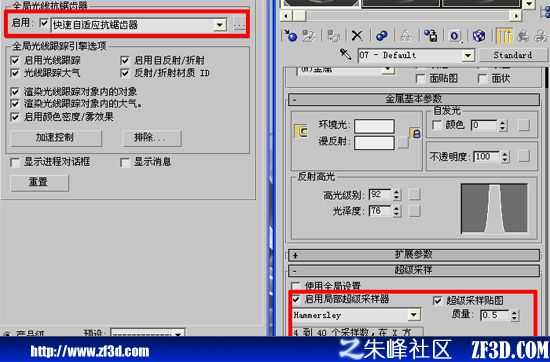Click the Make Unique blue spheres icon
Screen dimensions: 550x362
381,36
